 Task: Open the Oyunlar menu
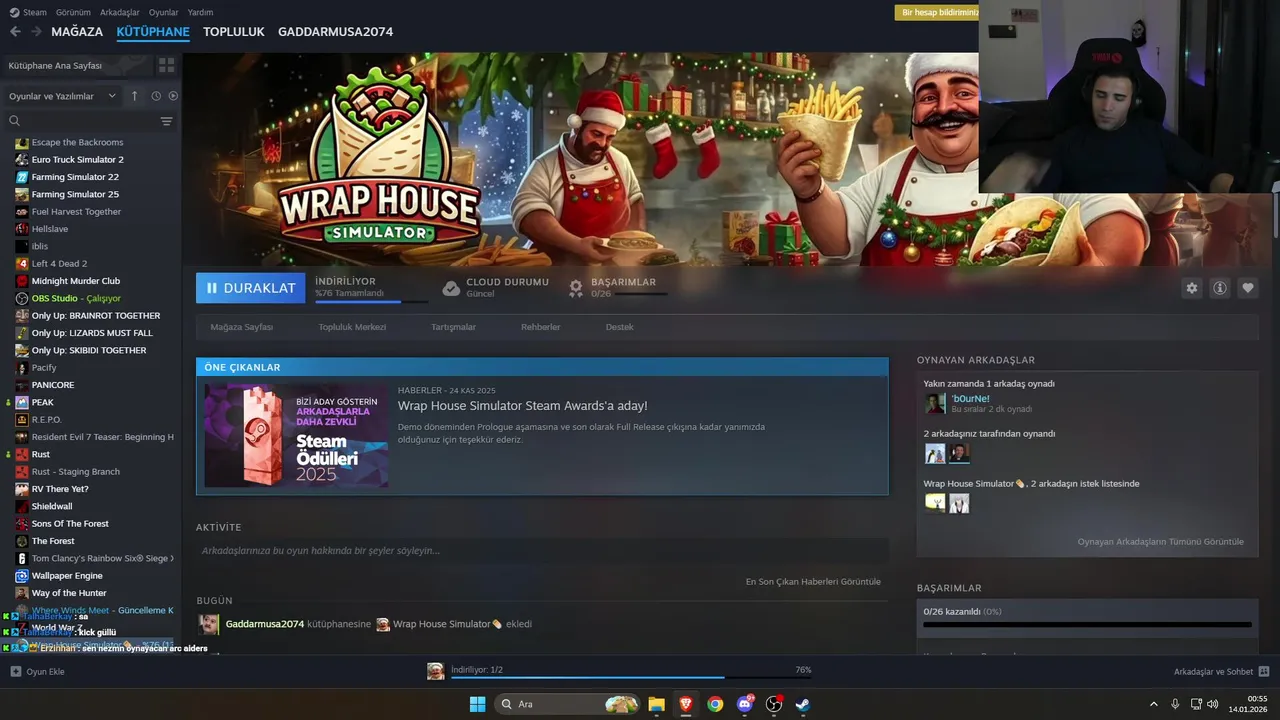[164, 12]
